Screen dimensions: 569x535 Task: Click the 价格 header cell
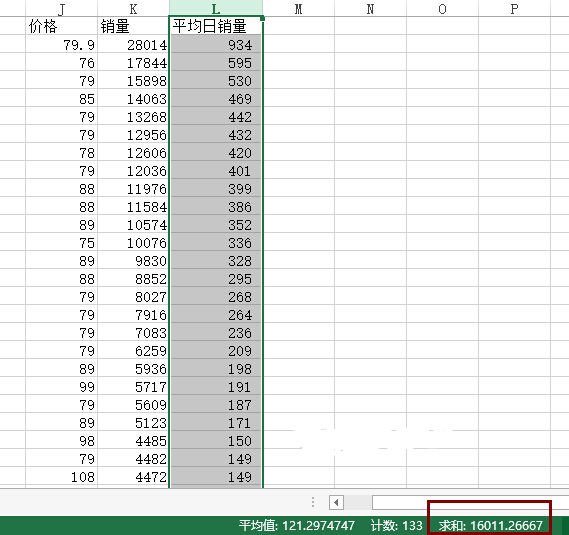point(61,26)
